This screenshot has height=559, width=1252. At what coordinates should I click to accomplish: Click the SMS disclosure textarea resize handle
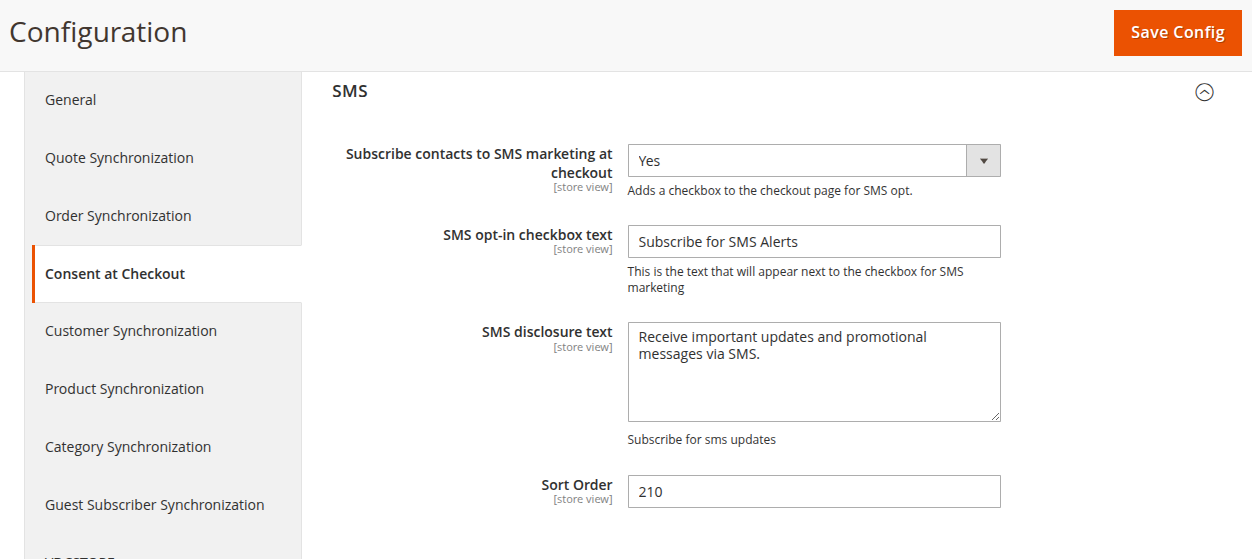tap(994, 415)
